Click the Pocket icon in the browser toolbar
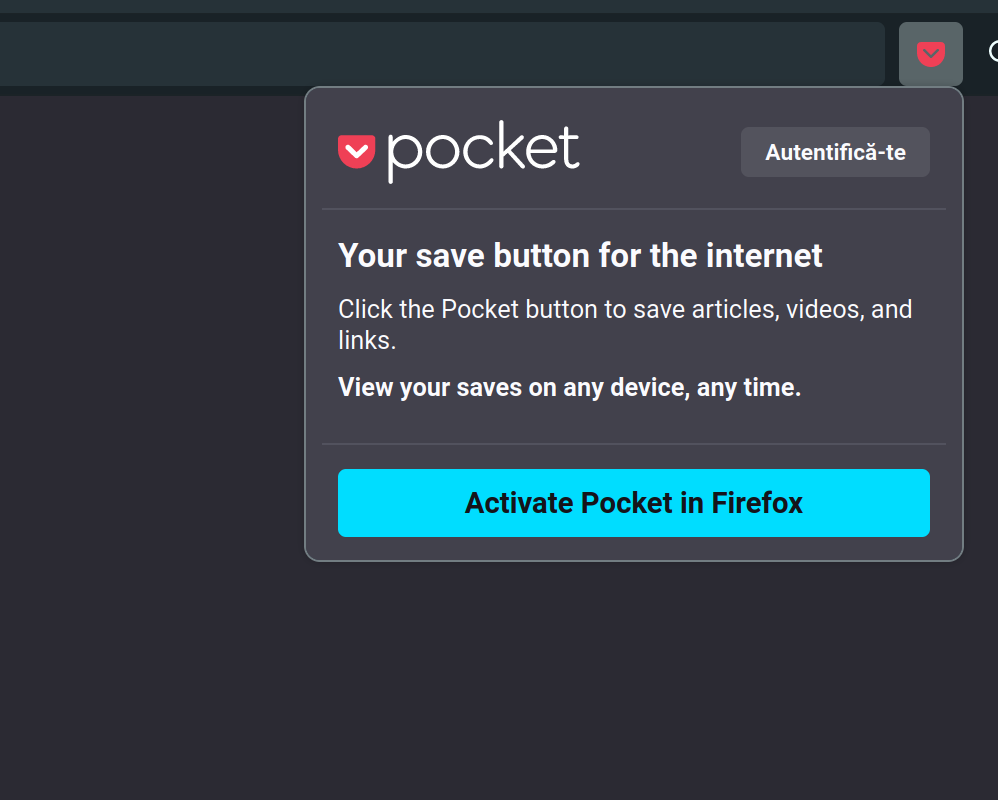This screenshot has width=998, height=800. [x=930, y=54]
